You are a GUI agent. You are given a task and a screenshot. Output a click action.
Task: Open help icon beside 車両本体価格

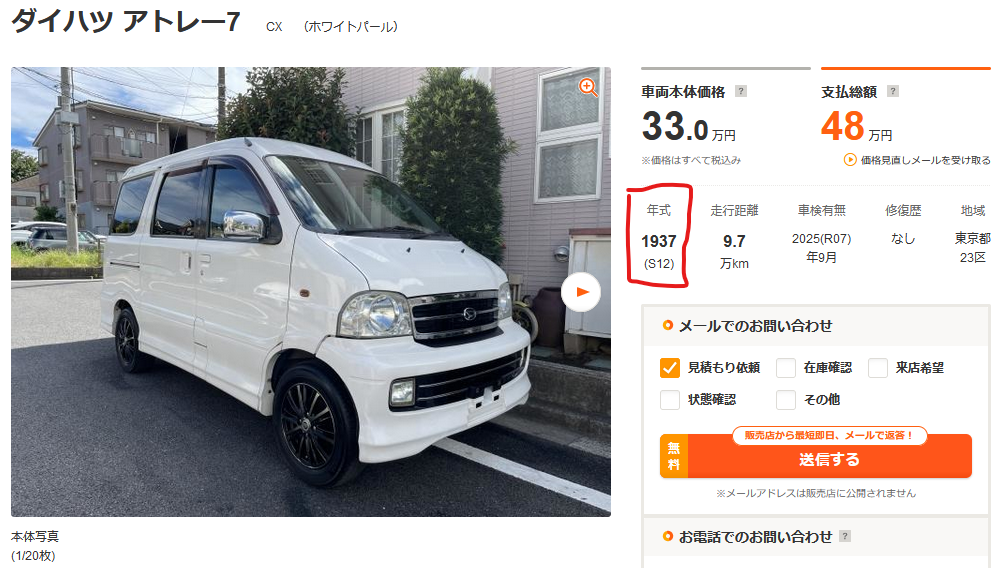tap(740, 91)
